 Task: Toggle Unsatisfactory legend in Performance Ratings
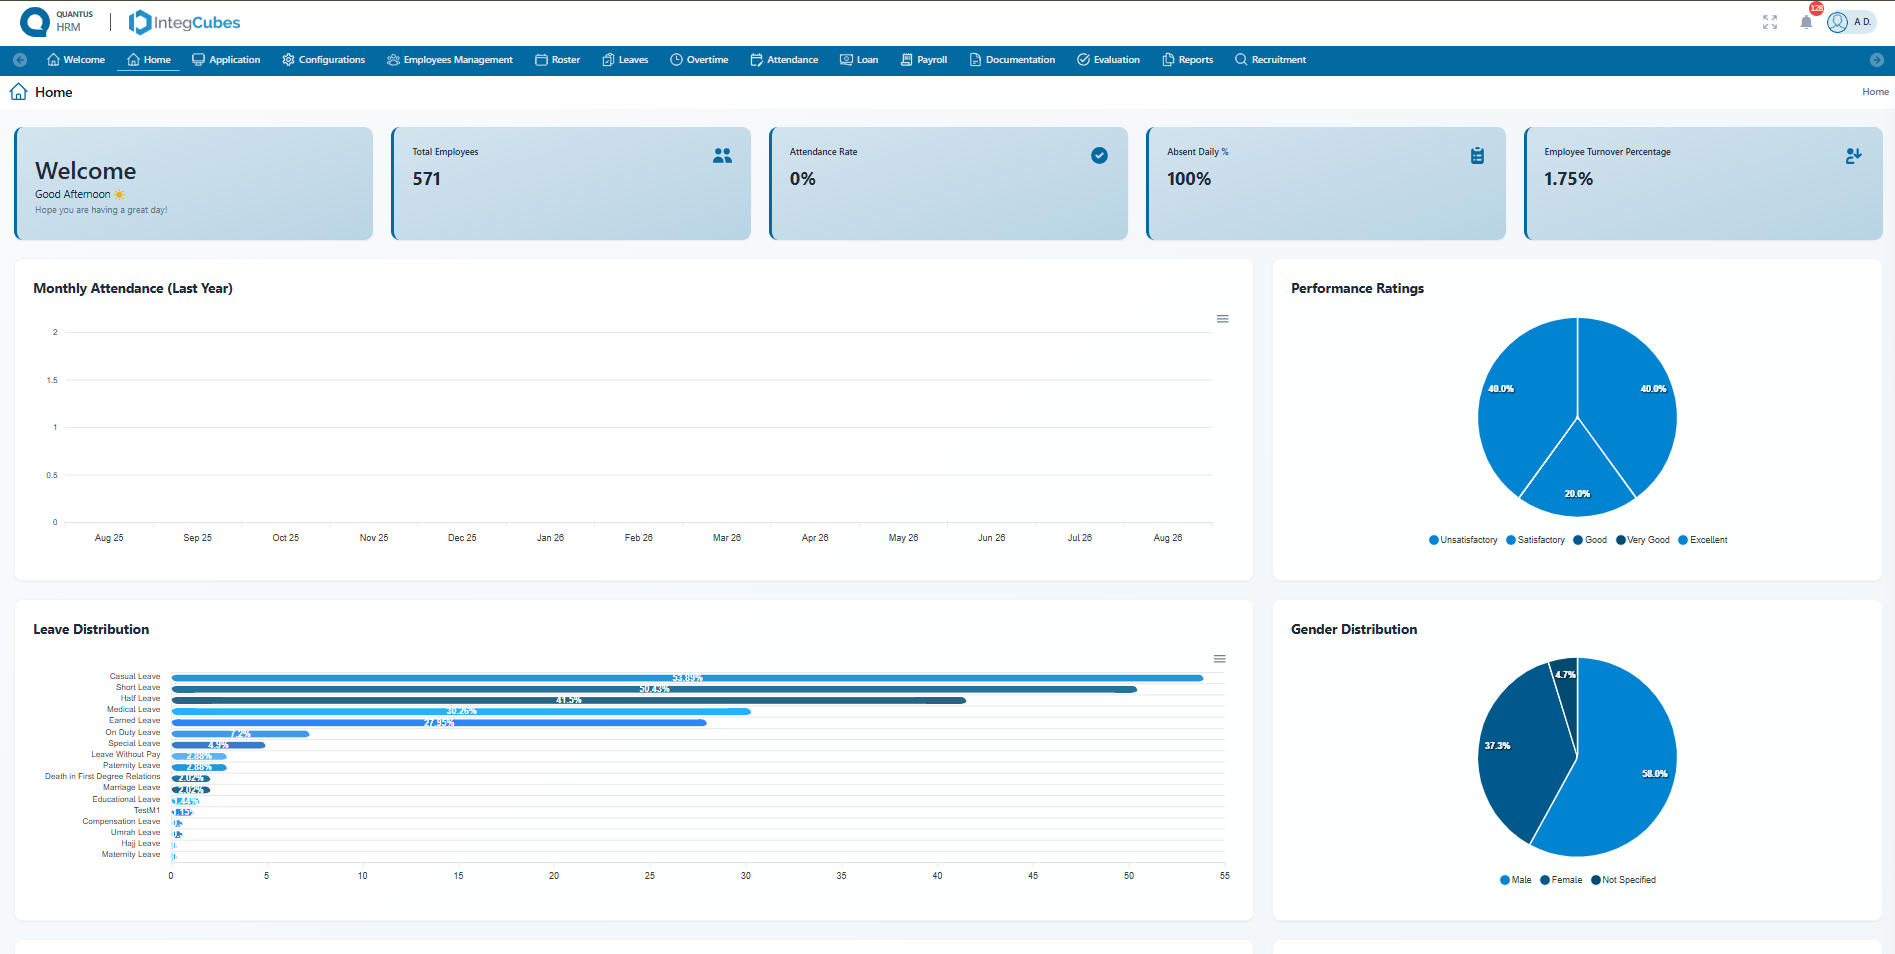tap(1463, 540)
